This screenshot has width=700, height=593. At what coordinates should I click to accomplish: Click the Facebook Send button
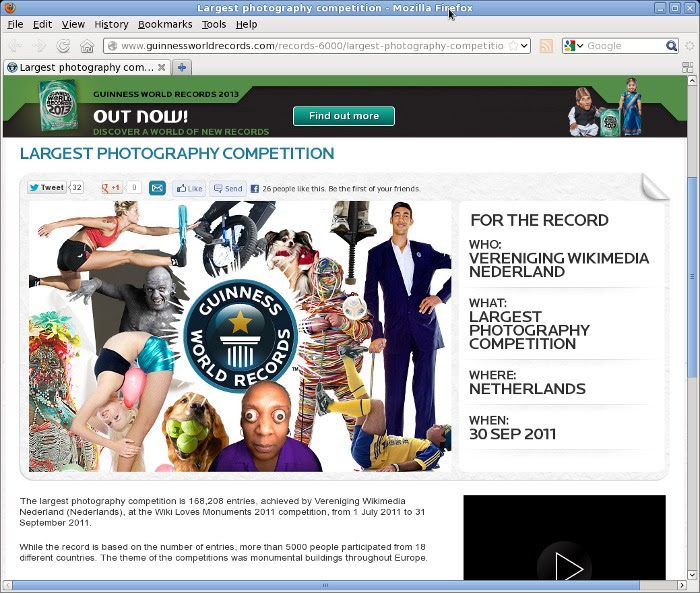pyautogui.click(x=228, y=188)
